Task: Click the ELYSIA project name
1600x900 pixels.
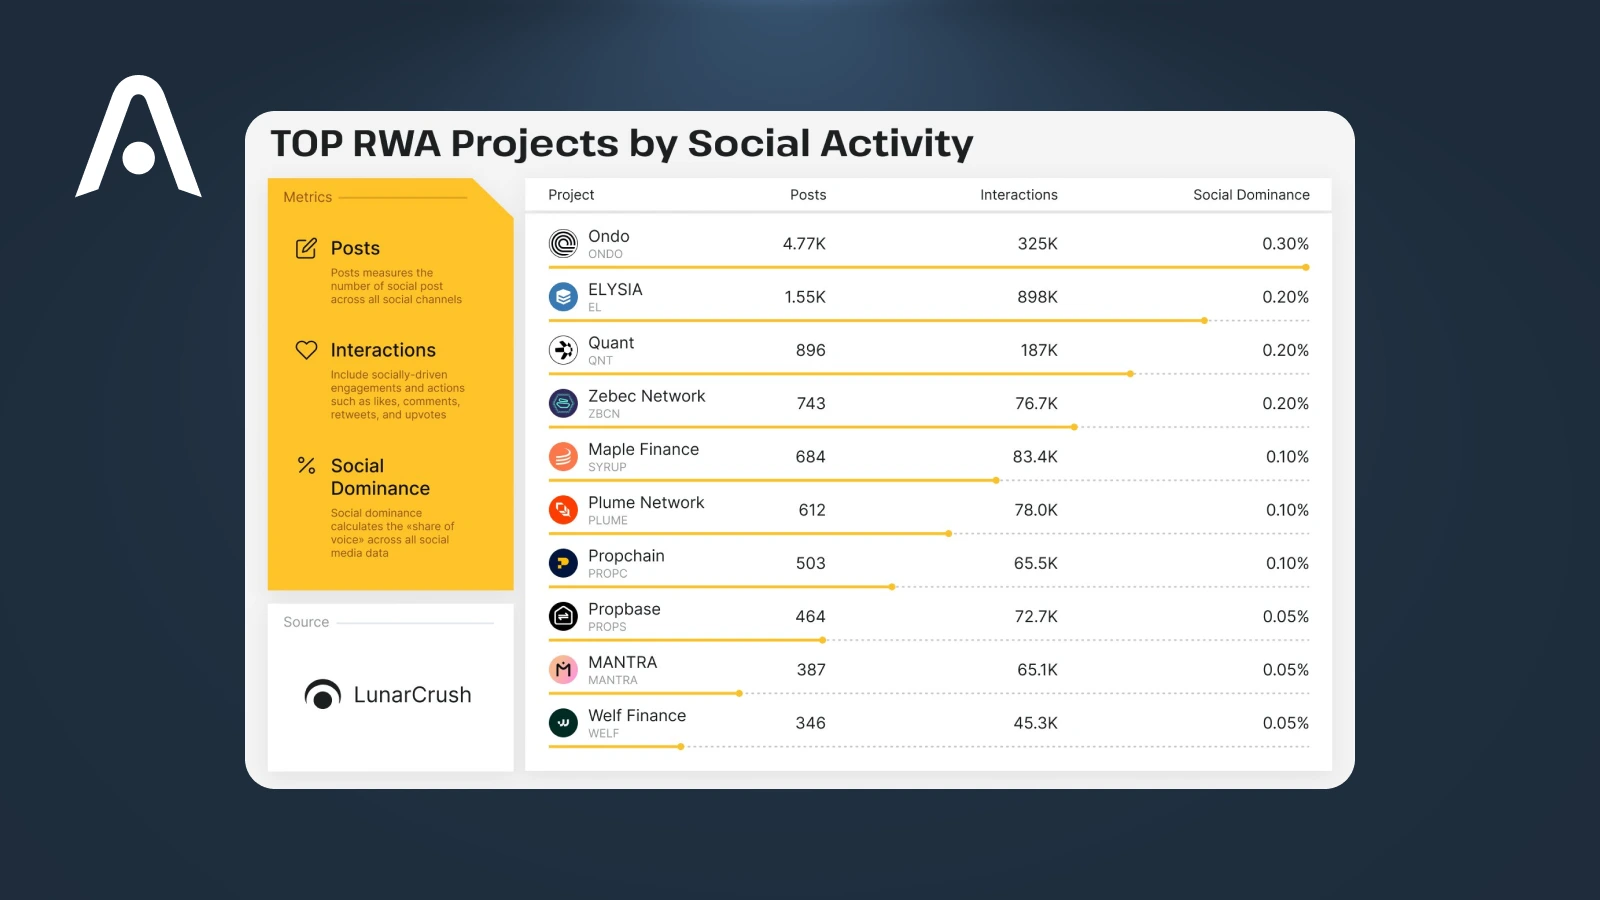Action: (614, 289)
